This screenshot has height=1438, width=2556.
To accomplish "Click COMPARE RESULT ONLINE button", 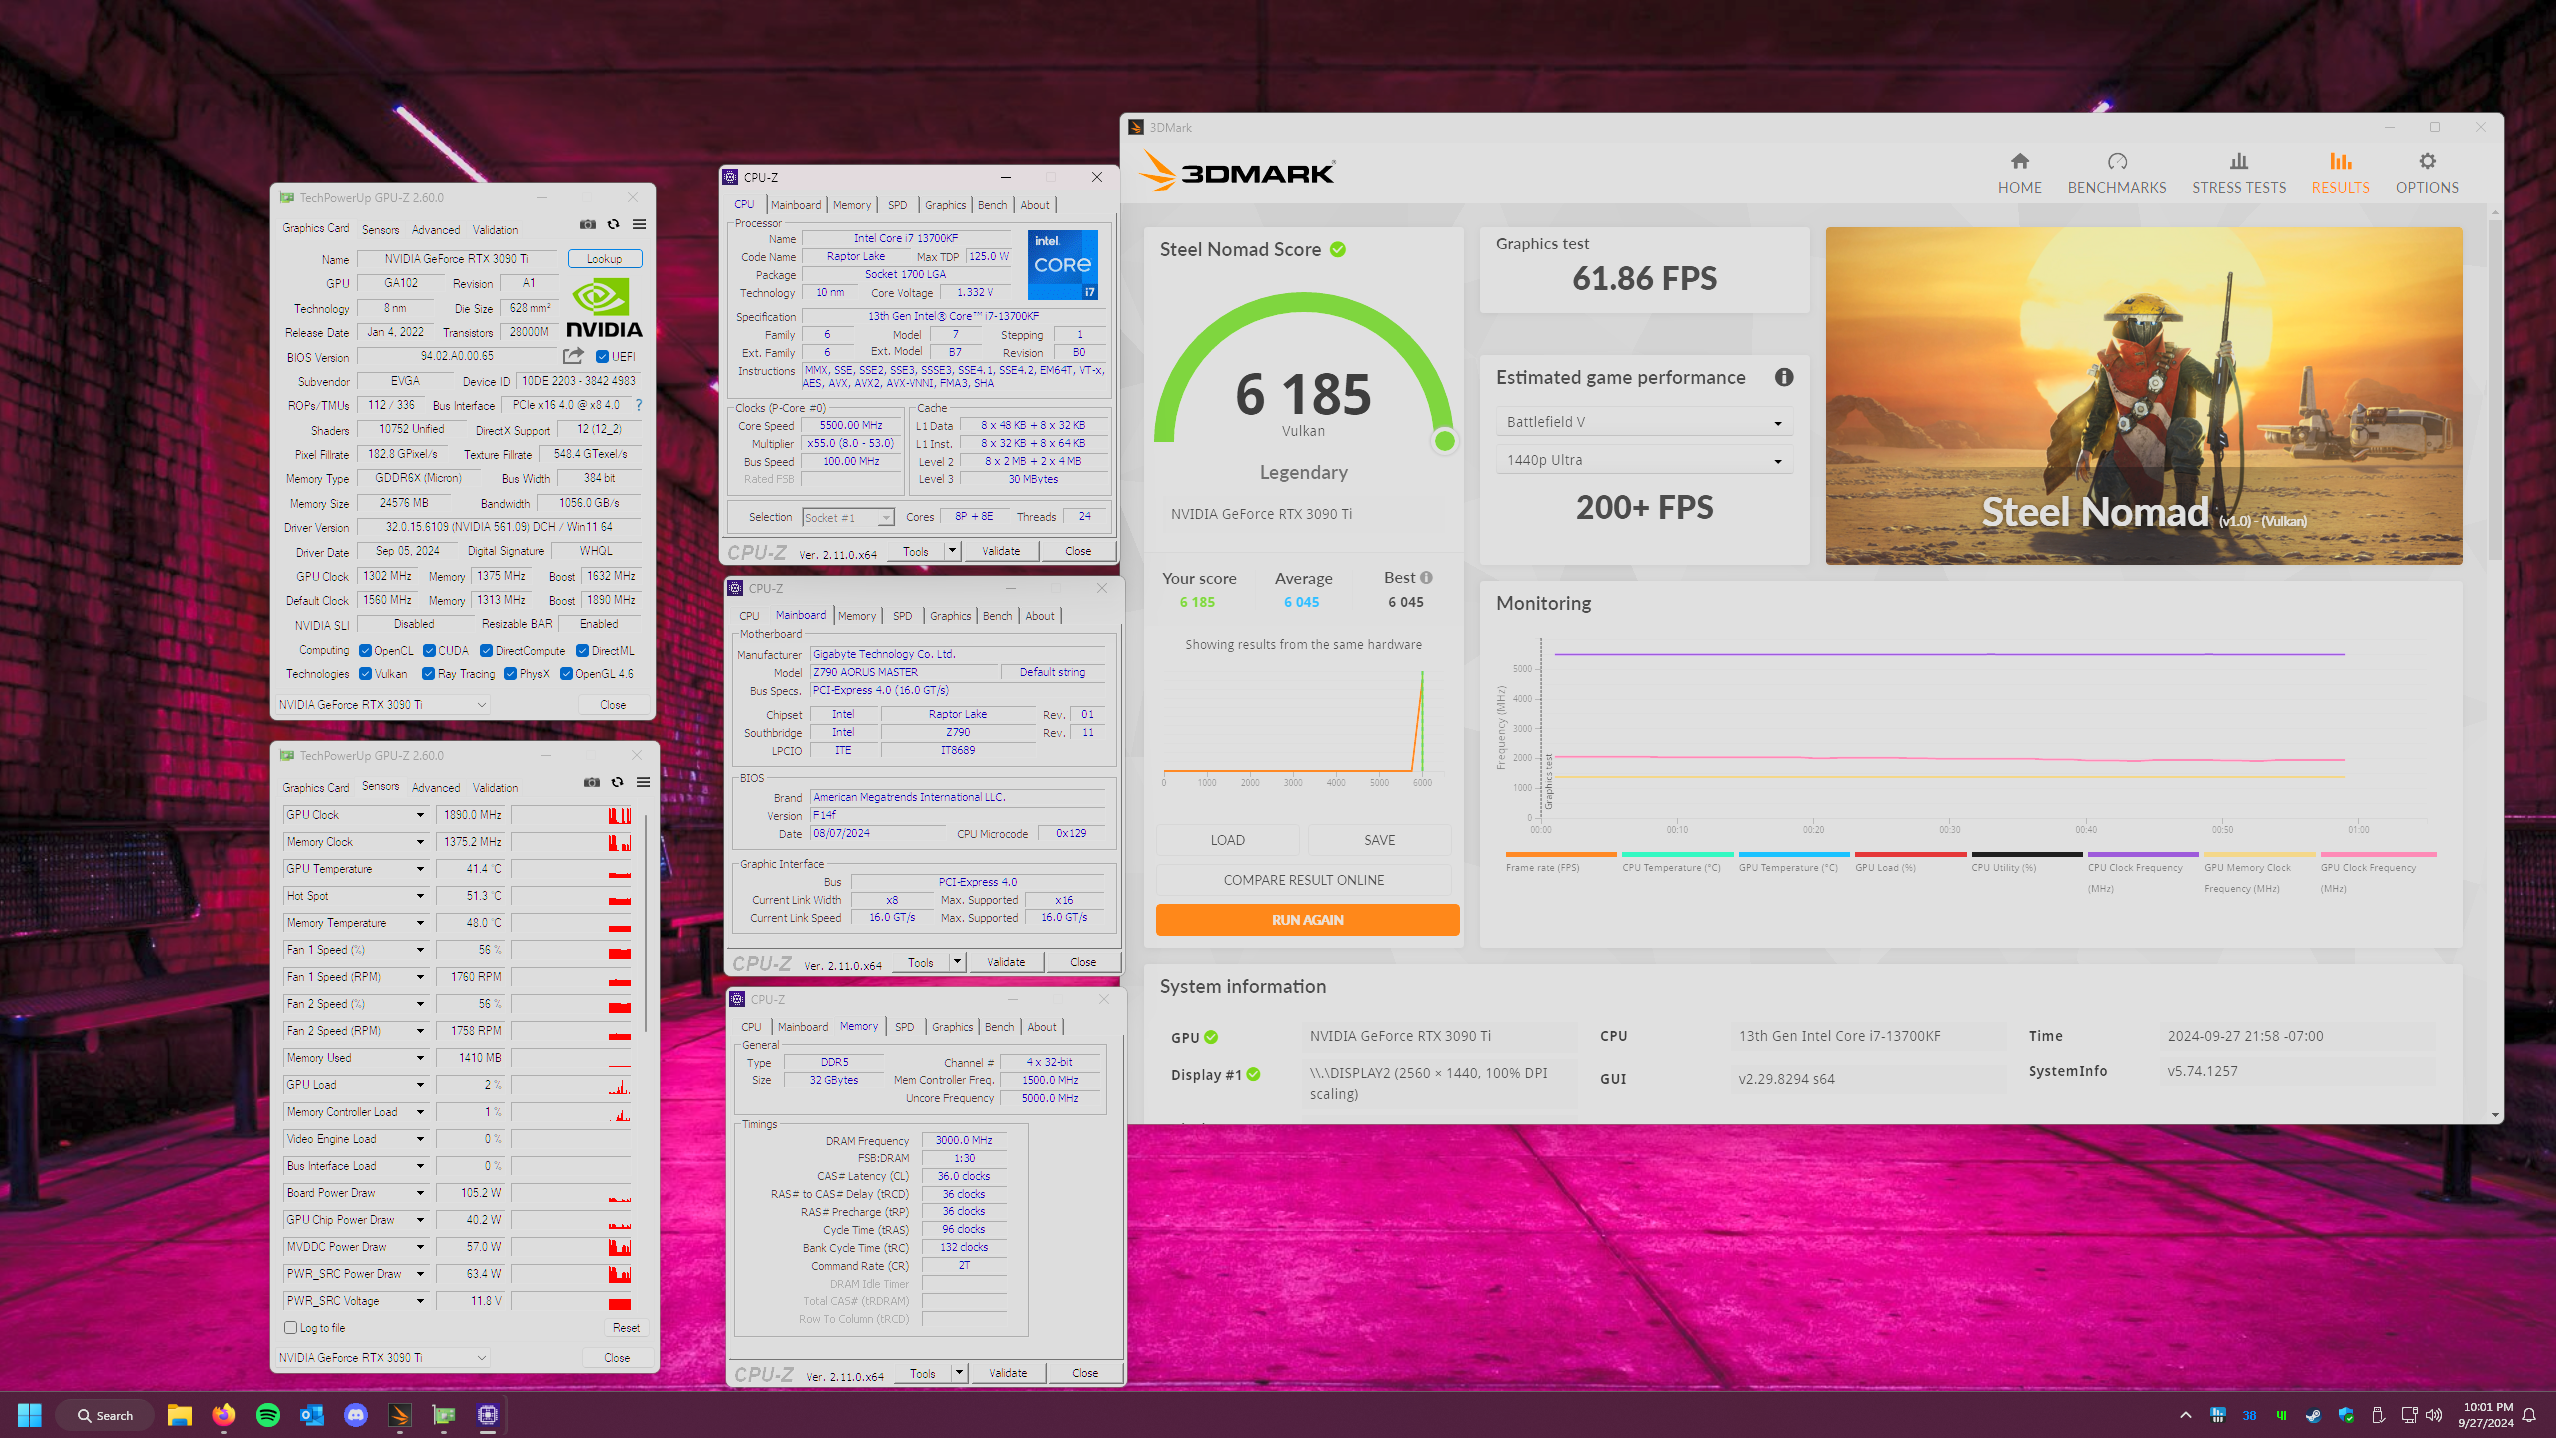I will (x=1303, y=880).
